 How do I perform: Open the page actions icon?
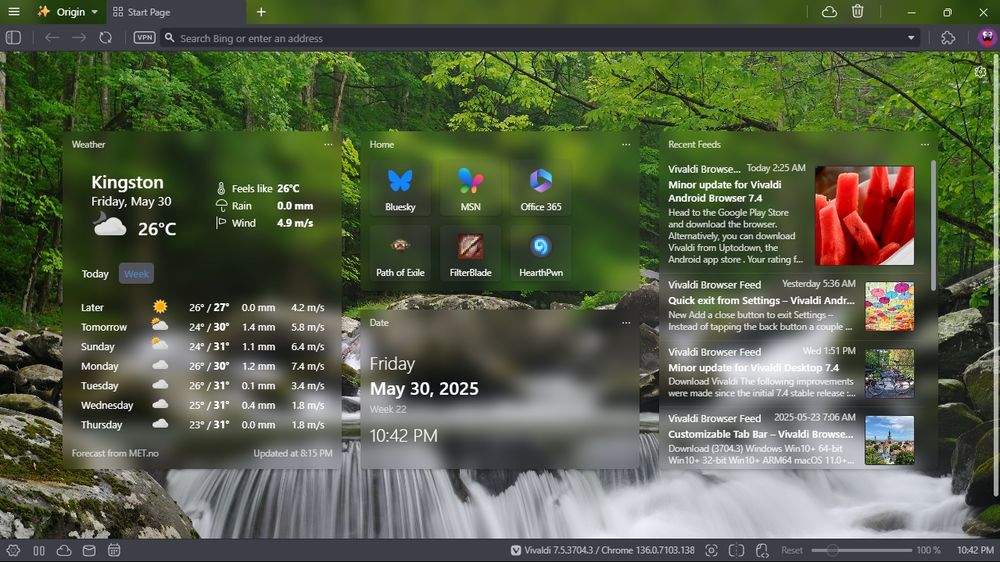pyautogui.click(x=761, y=551)
